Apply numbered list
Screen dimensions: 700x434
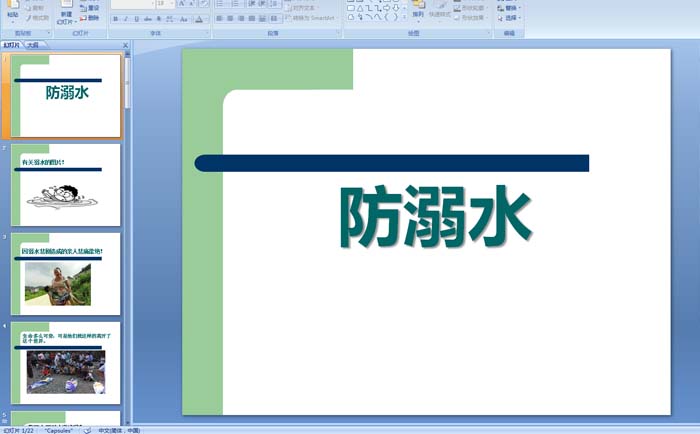click(x=237, y=4)
